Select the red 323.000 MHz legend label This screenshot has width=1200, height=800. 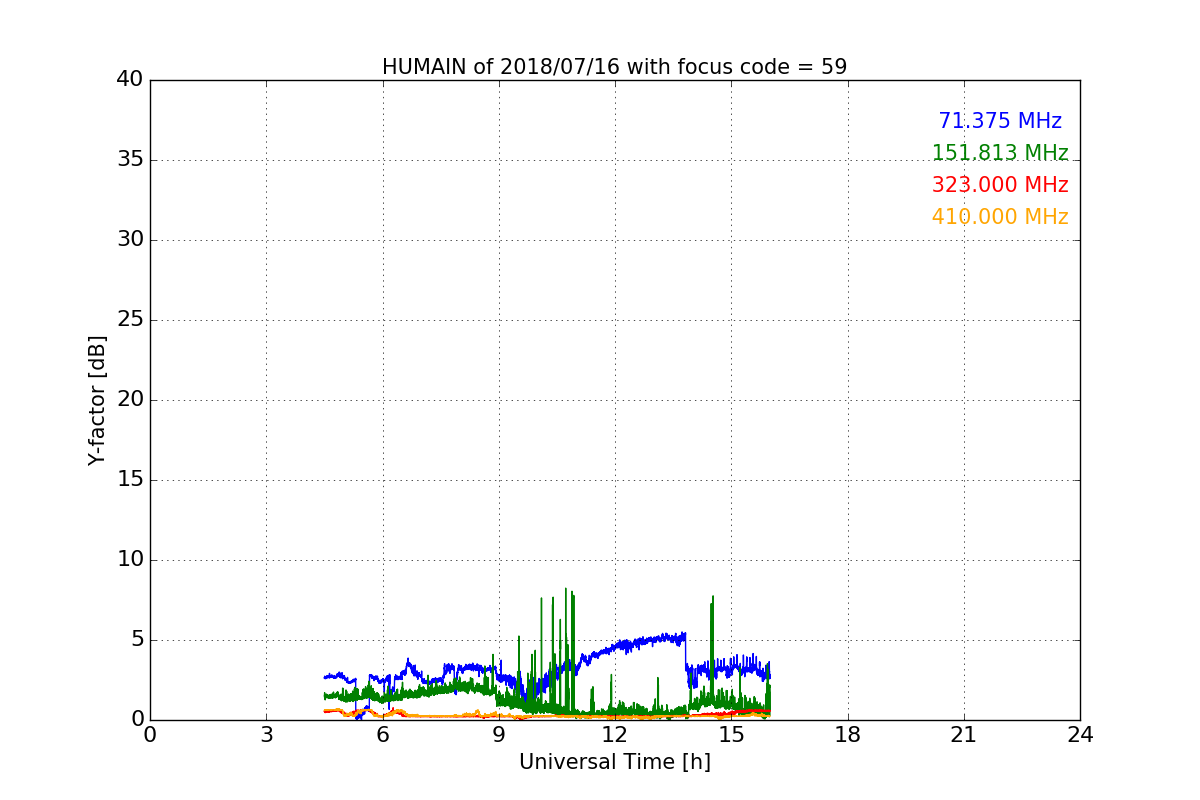(999, 185)
